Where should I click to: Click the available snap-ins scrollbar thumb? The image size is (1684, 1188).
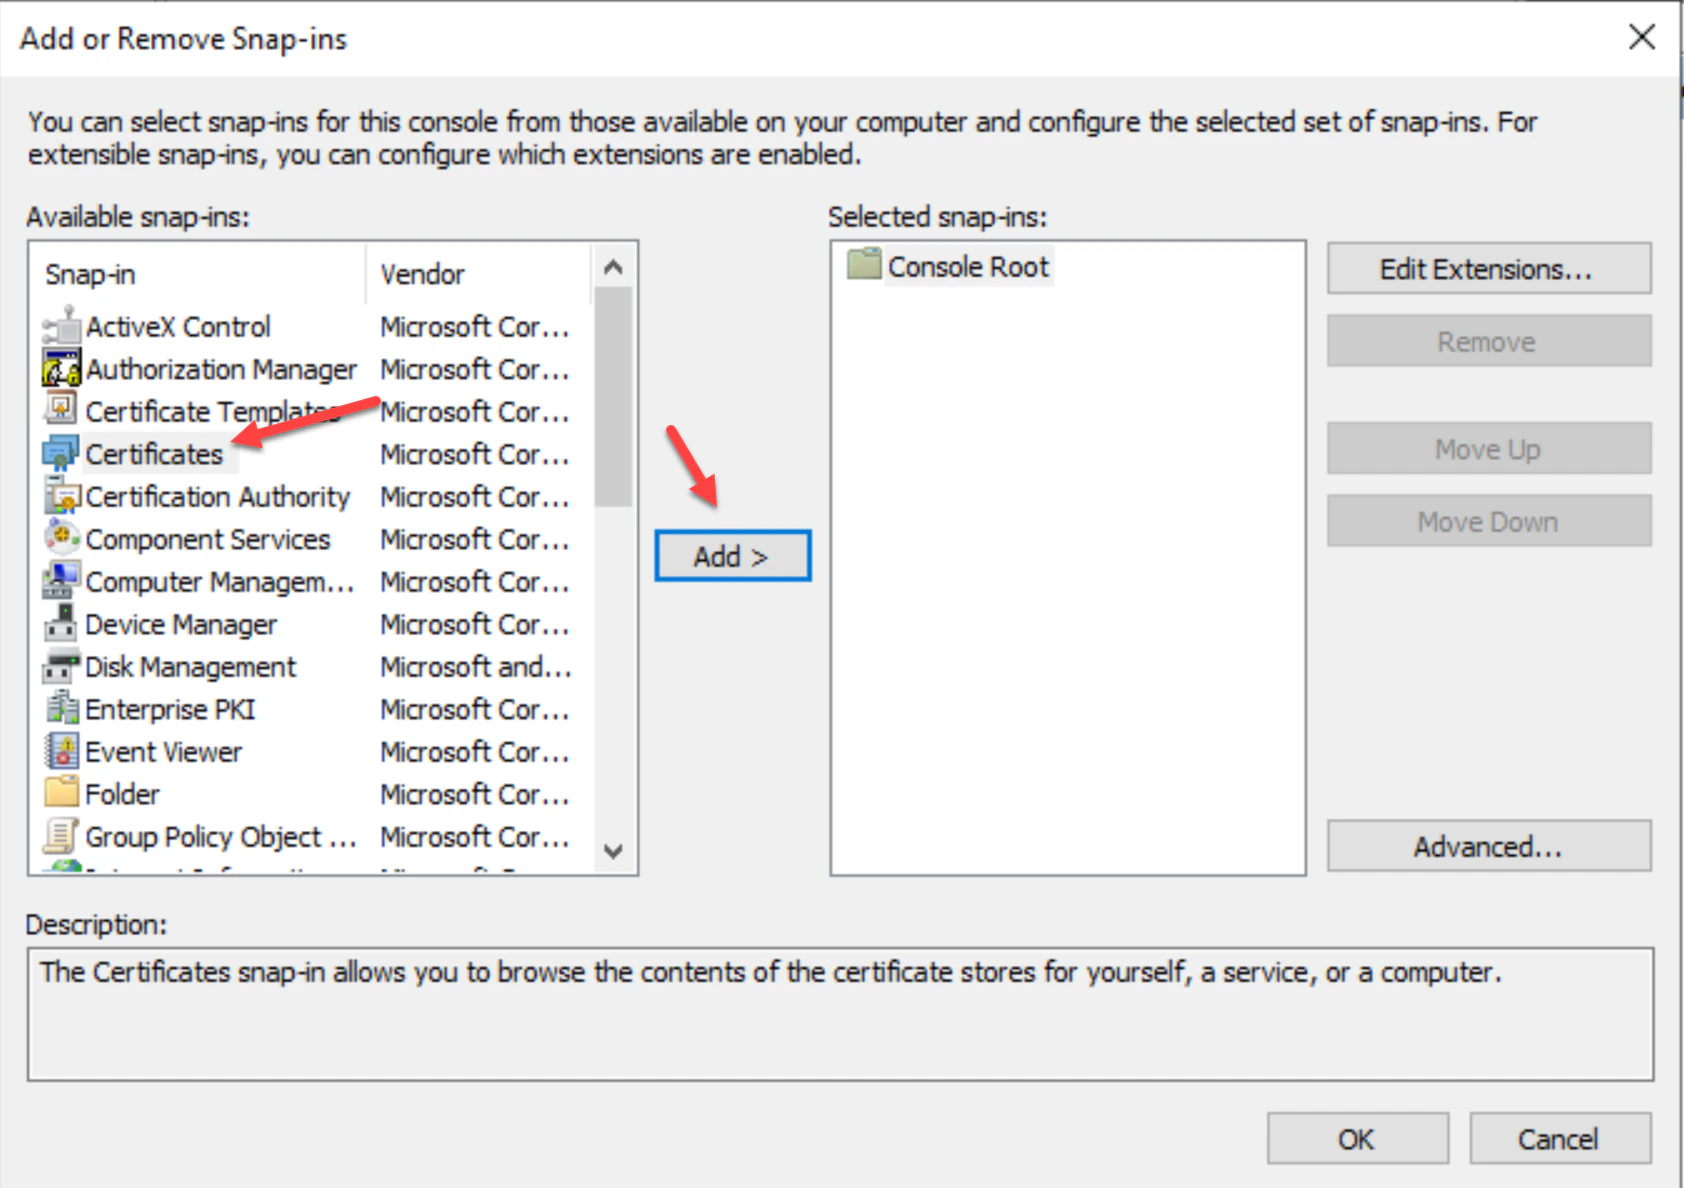(613, 397)
